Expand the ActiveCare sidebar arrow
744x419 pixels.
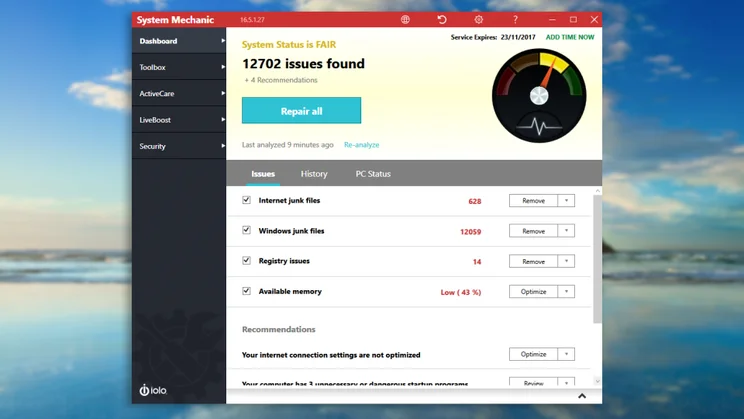point(223,93)
